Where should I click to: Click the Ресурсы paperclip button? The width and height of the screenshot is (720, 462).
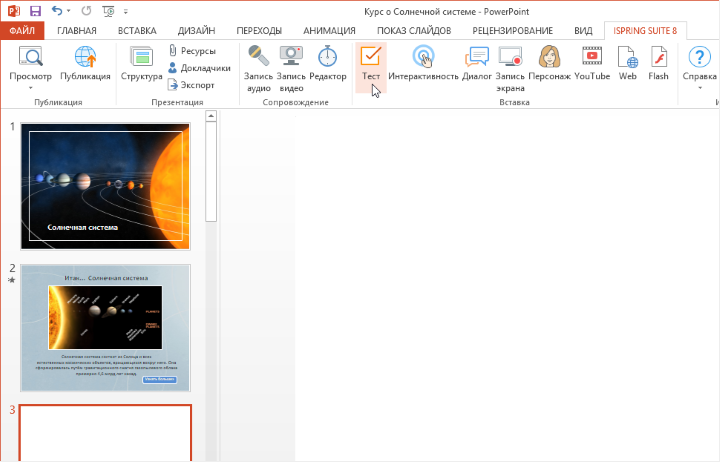click(192, 51)
